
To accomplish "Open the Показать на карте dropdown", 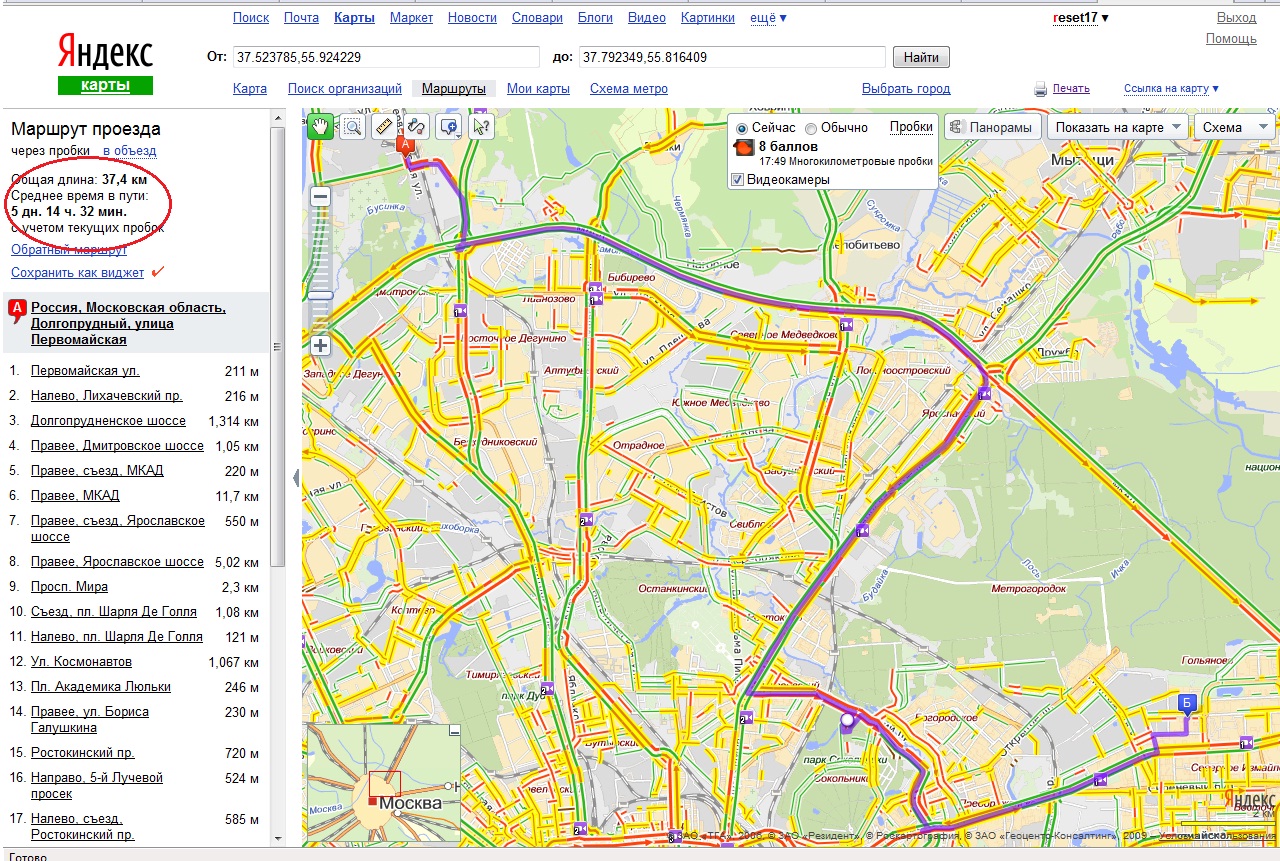I will 1117,127.
